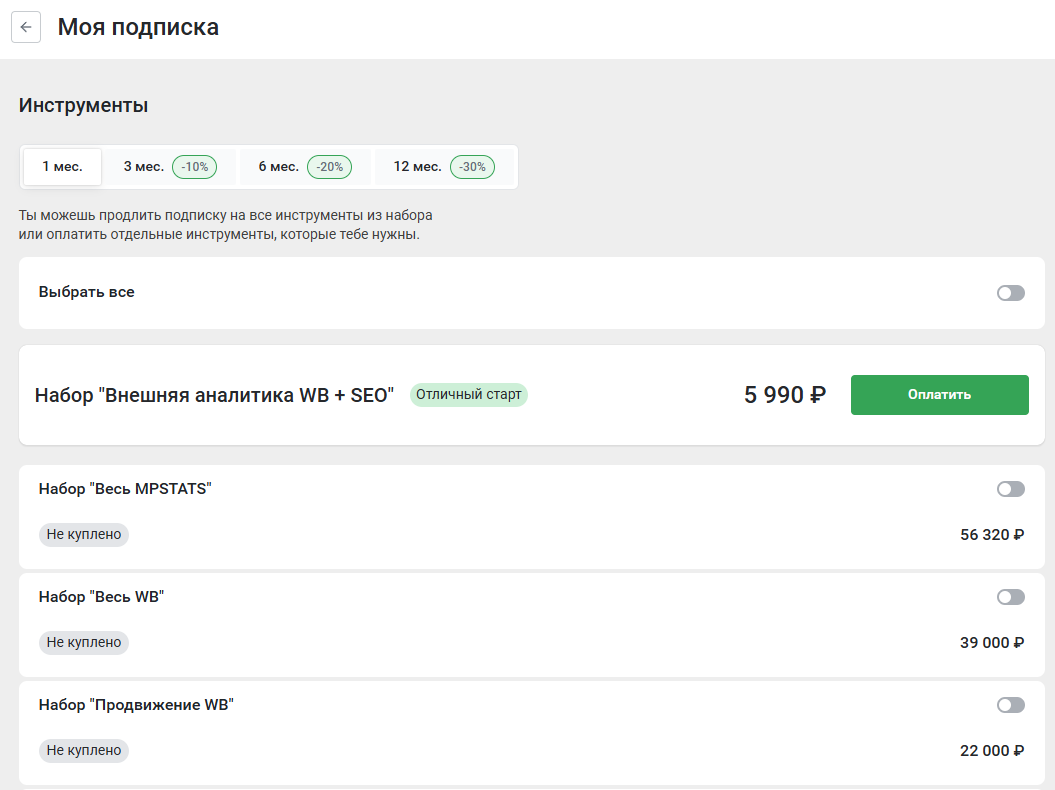Click the Набор "Весь MPSTATS" title

(x=125, y=489)
